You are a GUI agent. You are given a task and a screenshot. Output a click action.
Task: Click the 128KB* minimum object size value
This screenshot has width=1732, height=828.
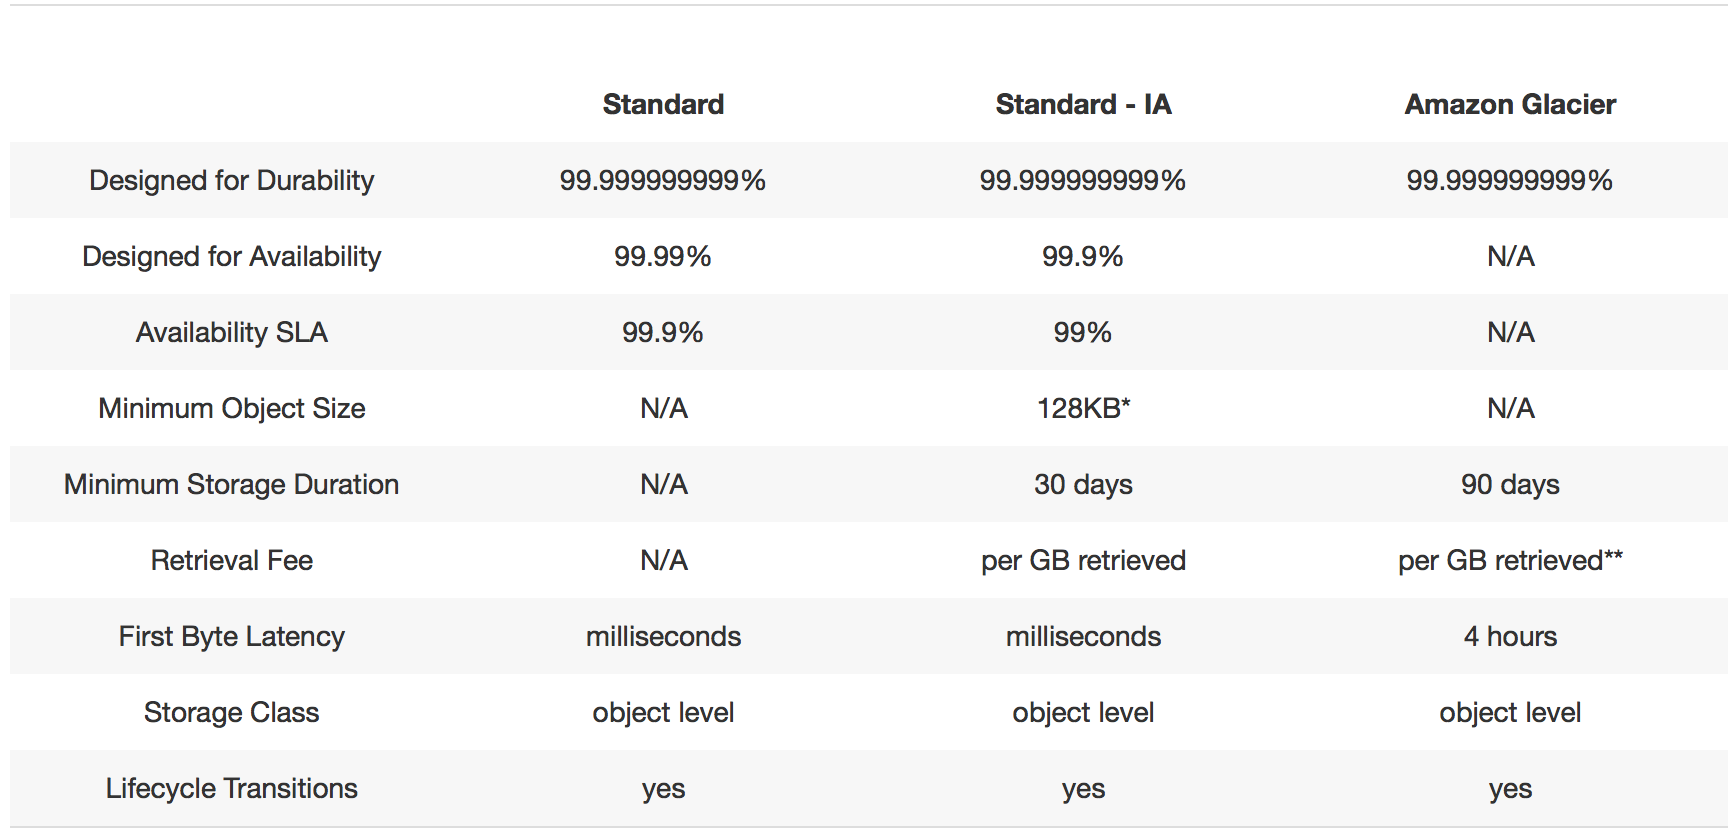point(1083,408)
